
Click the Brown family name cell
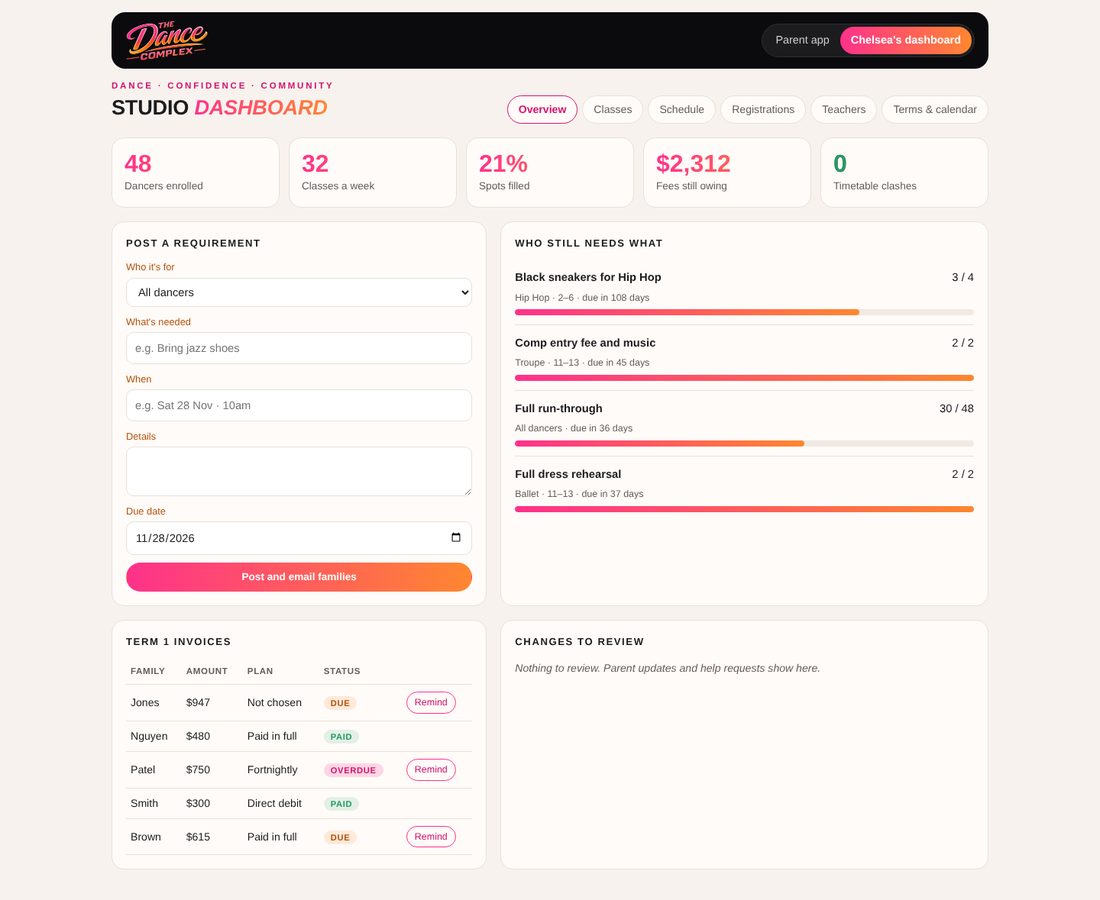(x=145, y=837)
